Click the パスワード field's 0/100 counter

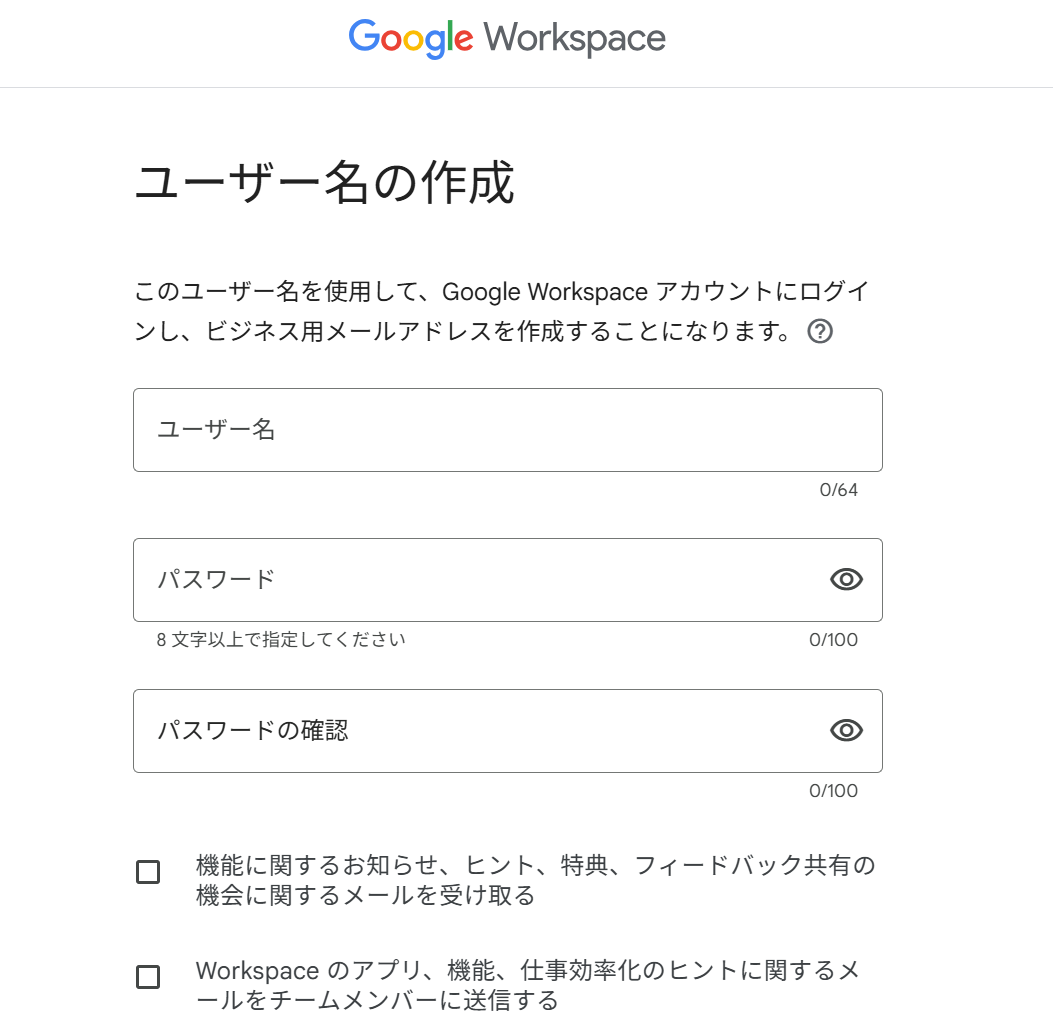[833, 640]
